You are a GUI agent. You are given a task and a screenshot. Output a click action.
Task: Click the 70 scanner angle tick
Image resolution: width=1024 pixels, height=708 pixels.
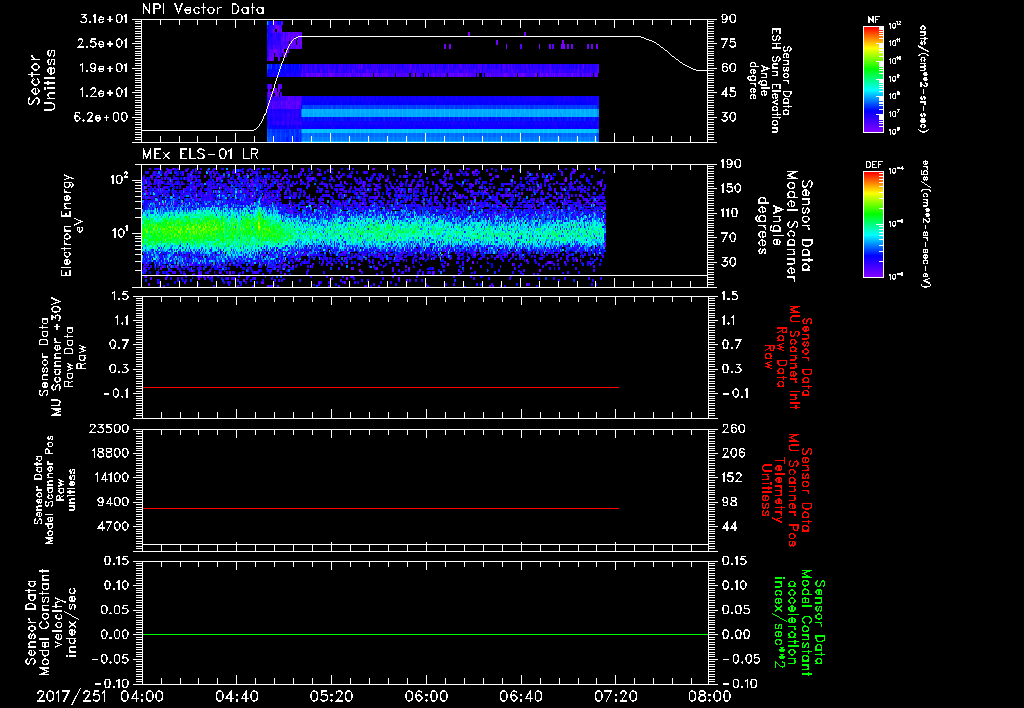(x=729, y=238)
